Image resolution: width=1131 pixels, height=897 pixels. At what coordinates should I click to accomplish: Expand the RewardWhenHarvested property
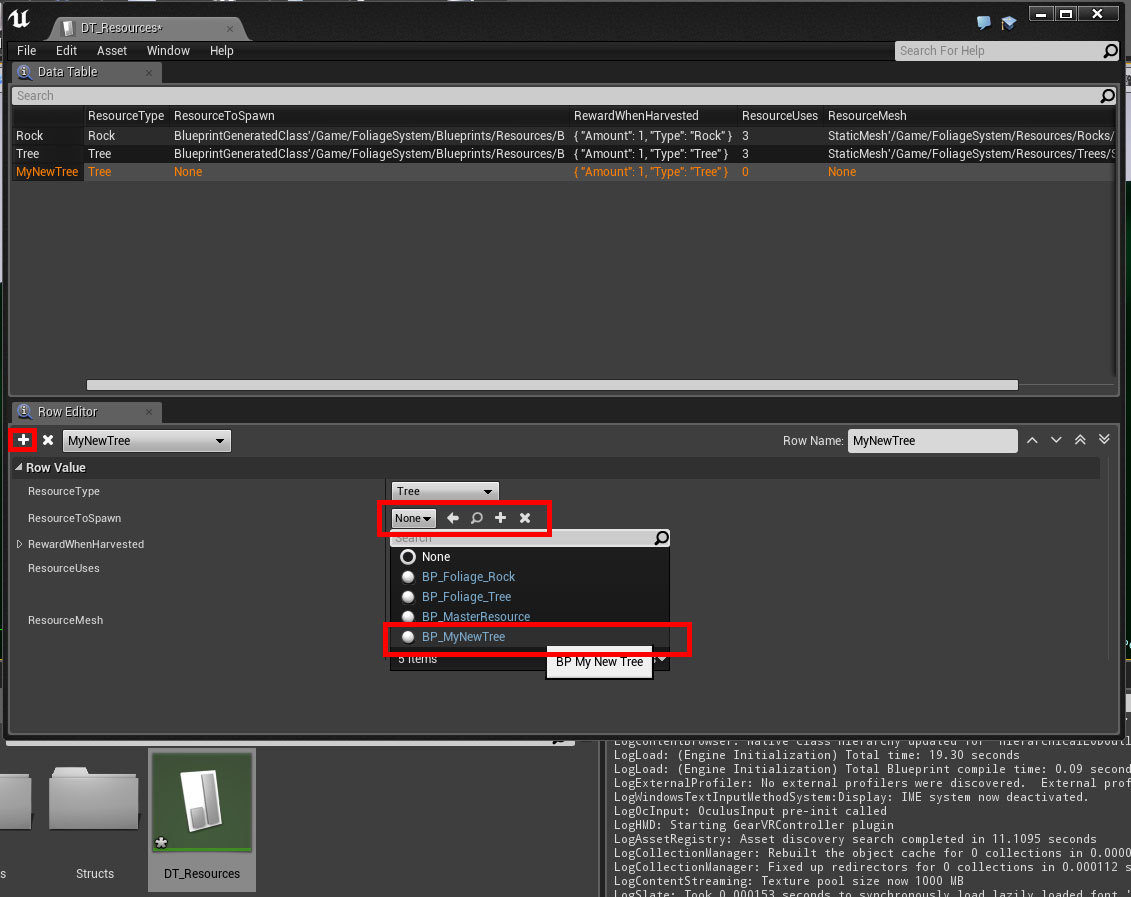click(x=19, y=544)
